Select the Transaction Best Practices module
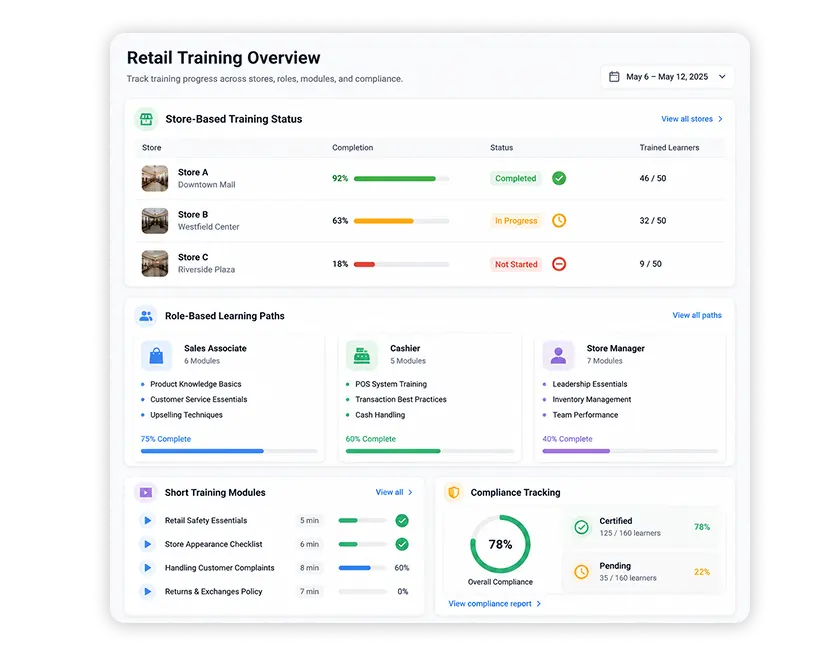The height and width of the screenshot is (656, 830). 401,399
